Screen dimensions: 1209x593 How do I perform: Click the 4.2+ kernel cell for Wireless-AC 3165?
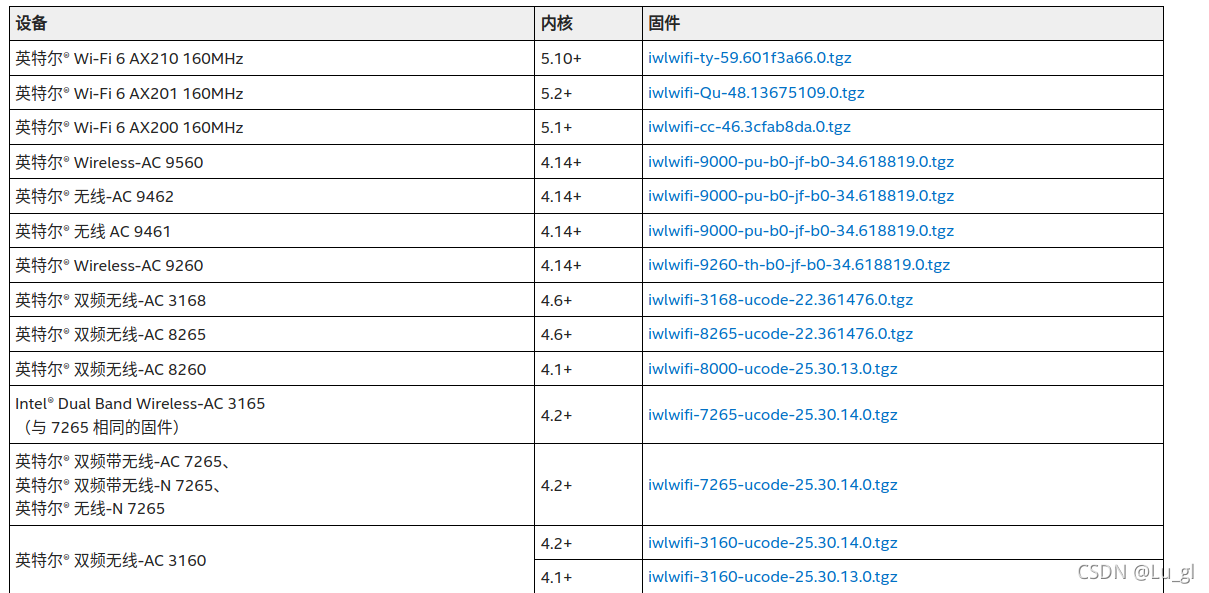588,415
